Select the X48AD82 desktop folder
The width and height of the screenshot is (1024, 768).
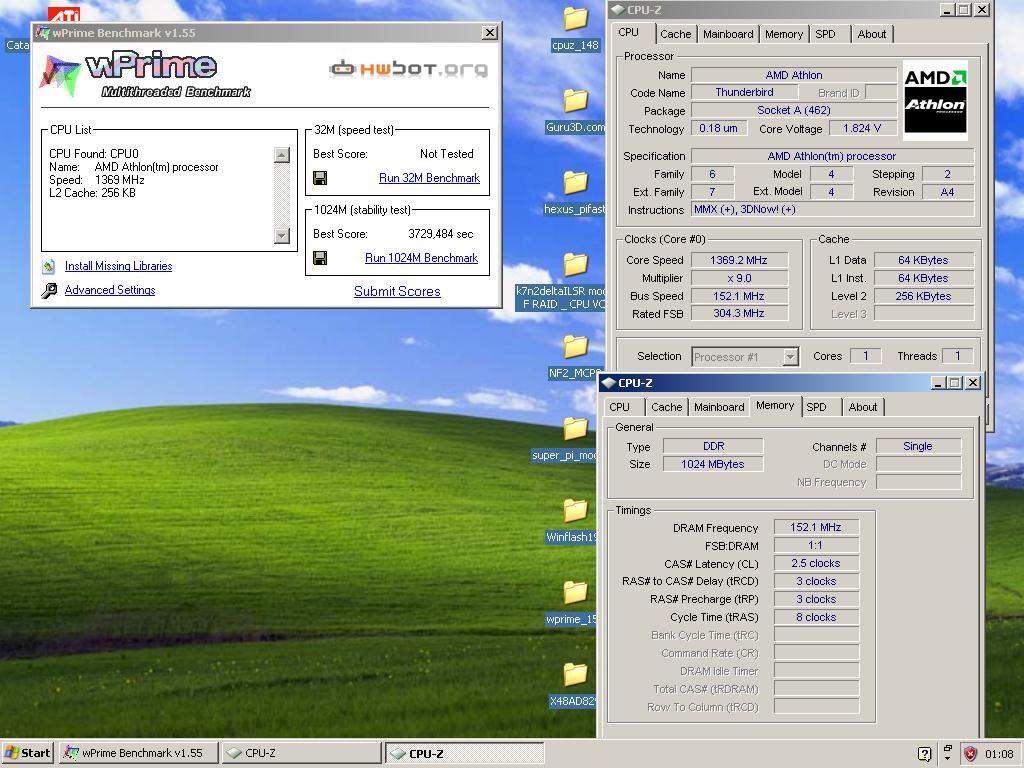573,685
